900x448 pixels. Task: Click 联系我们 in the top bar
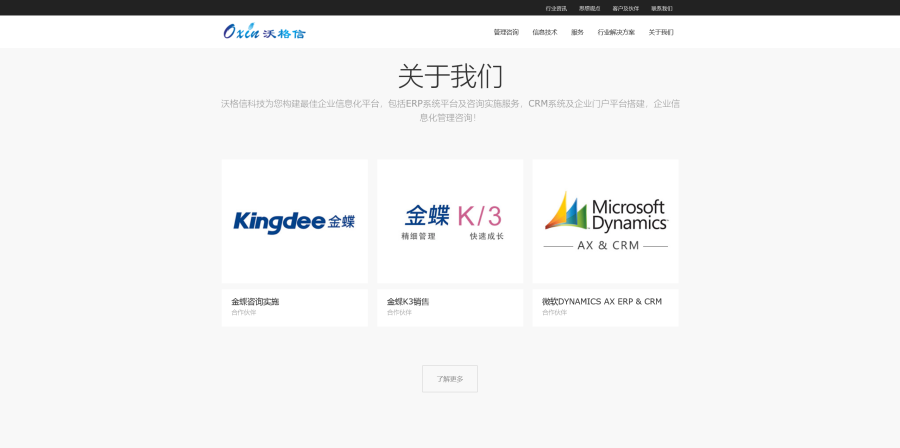662,8
